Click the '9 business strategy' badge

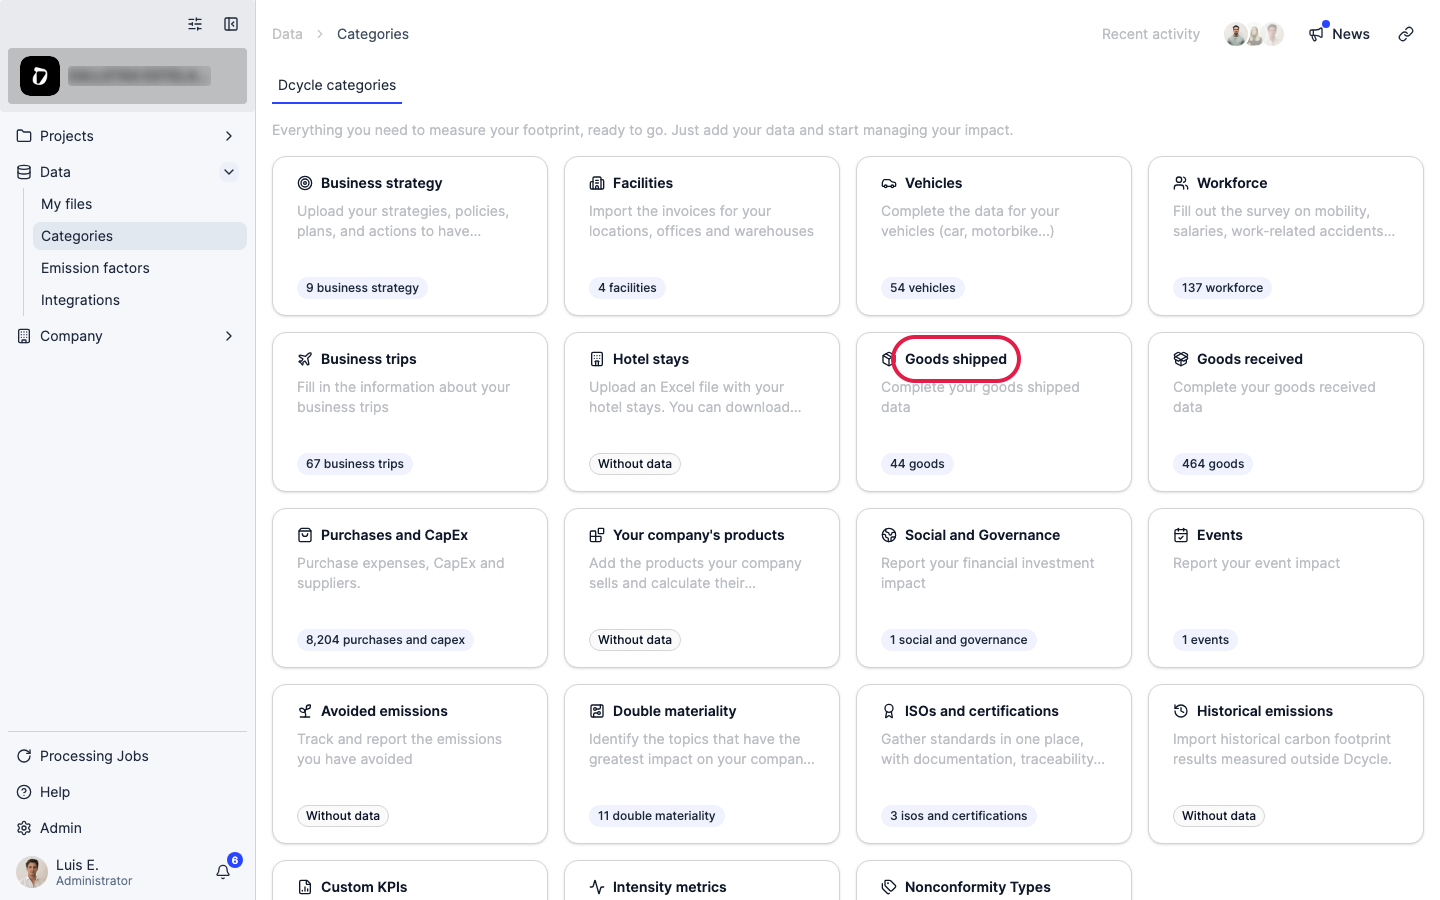362,288
